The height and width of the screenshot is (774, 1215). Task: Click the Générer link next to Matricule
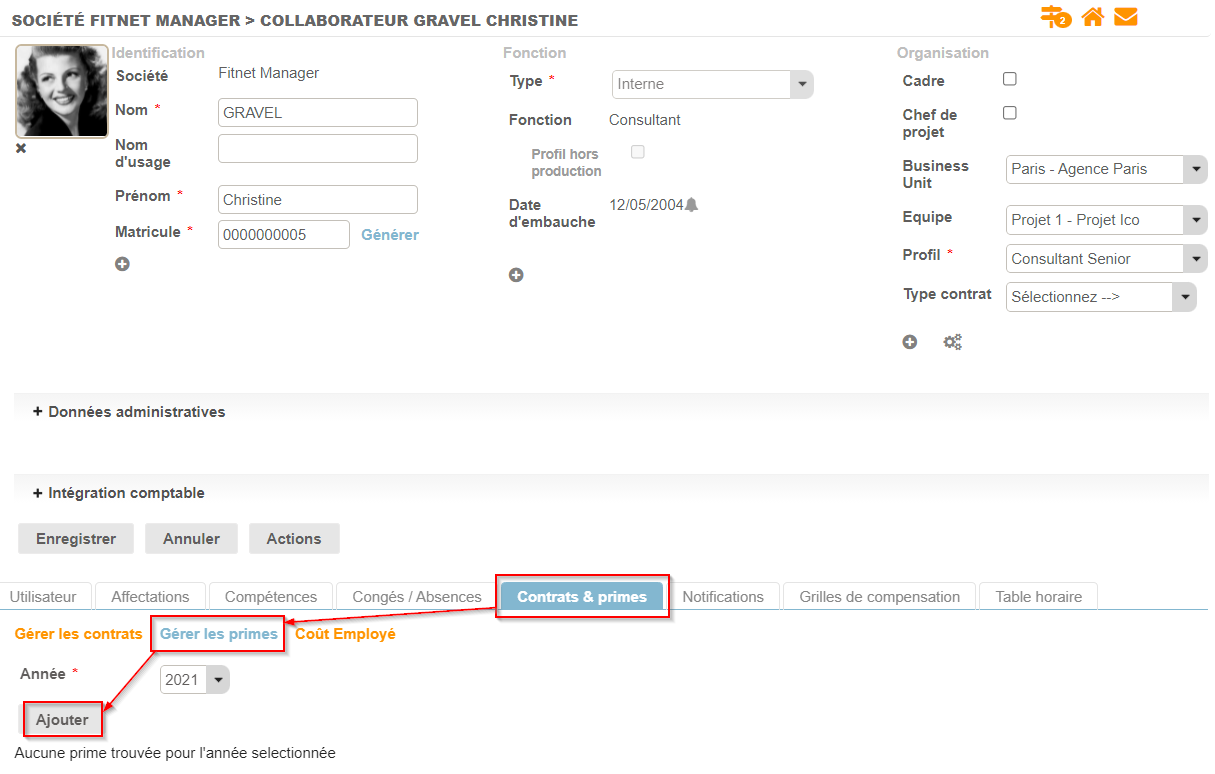click(390, 235)
